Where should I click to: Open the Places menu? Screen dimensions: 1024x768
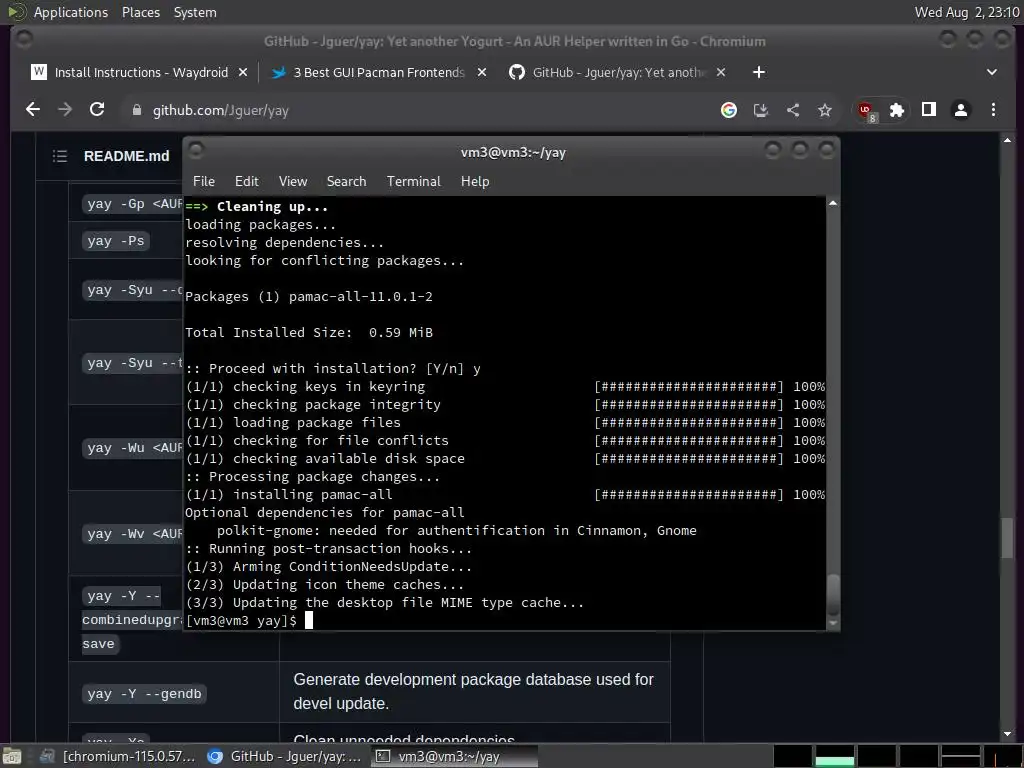click(140, 12)
